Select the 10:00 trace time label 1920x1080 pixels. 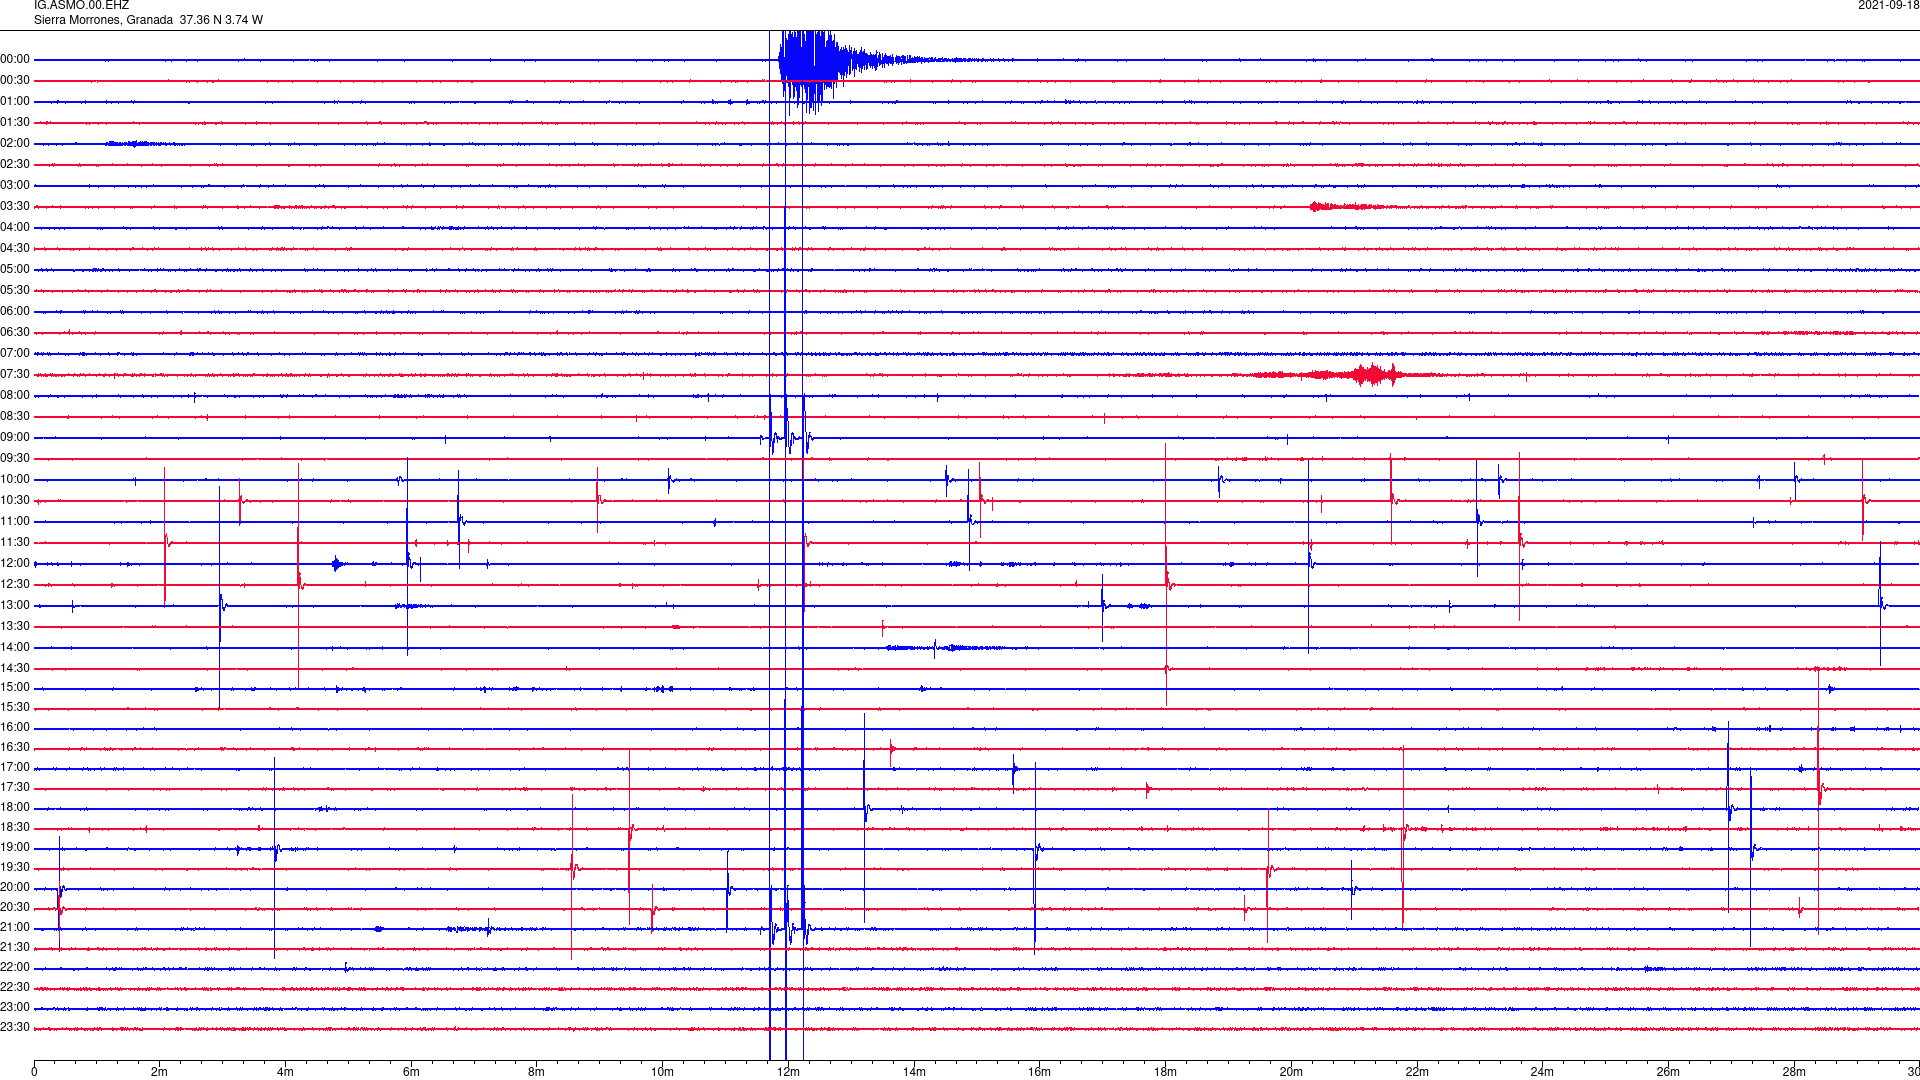click(x=15, y=480)
